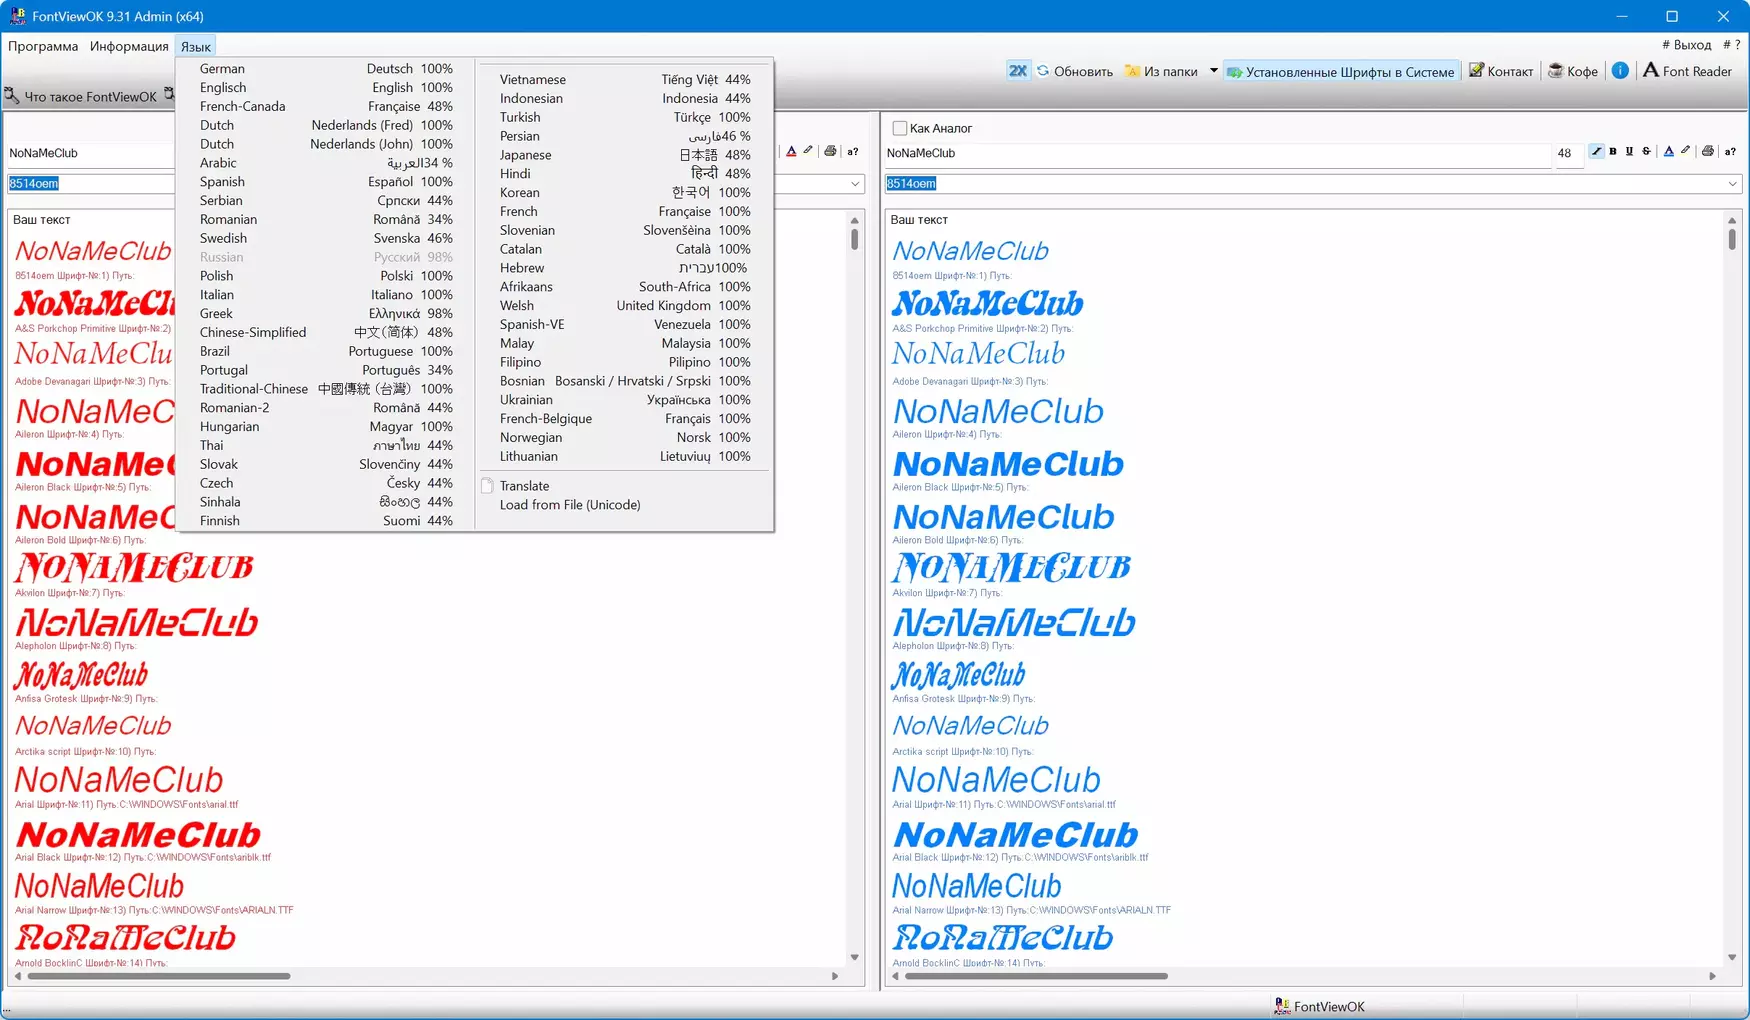
Task: Click the right panel sample text field
Action: tap(1216, 154)
